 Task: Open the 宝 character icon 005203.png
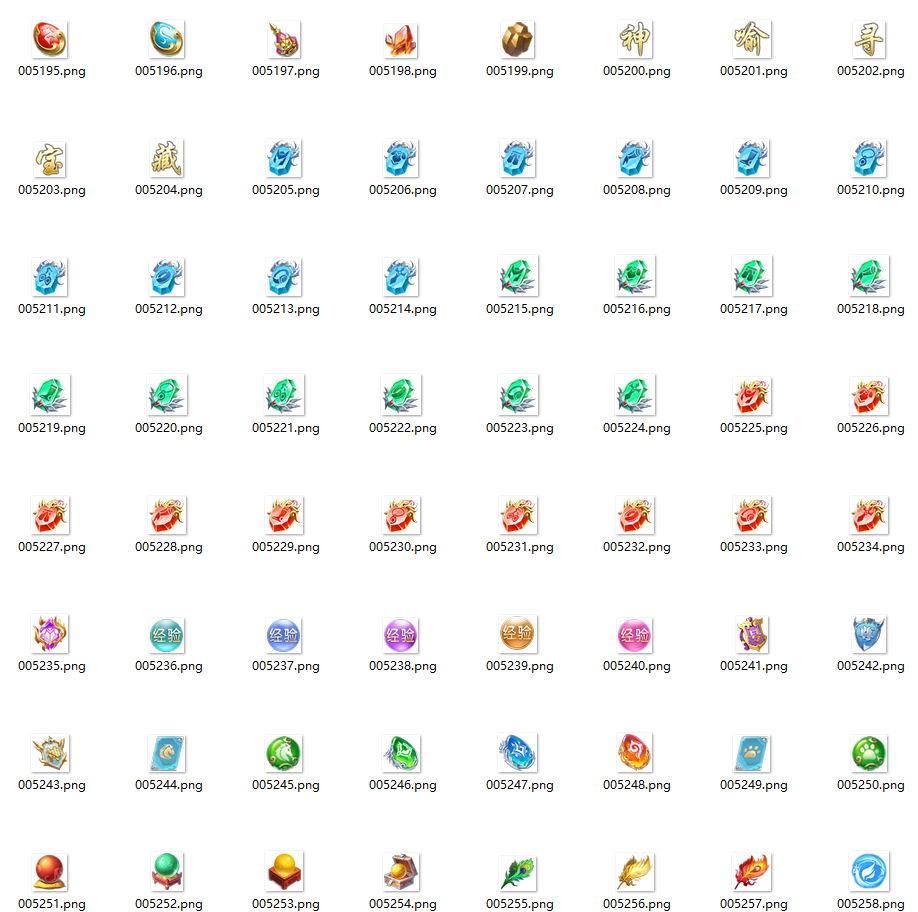tap(50, 157)
